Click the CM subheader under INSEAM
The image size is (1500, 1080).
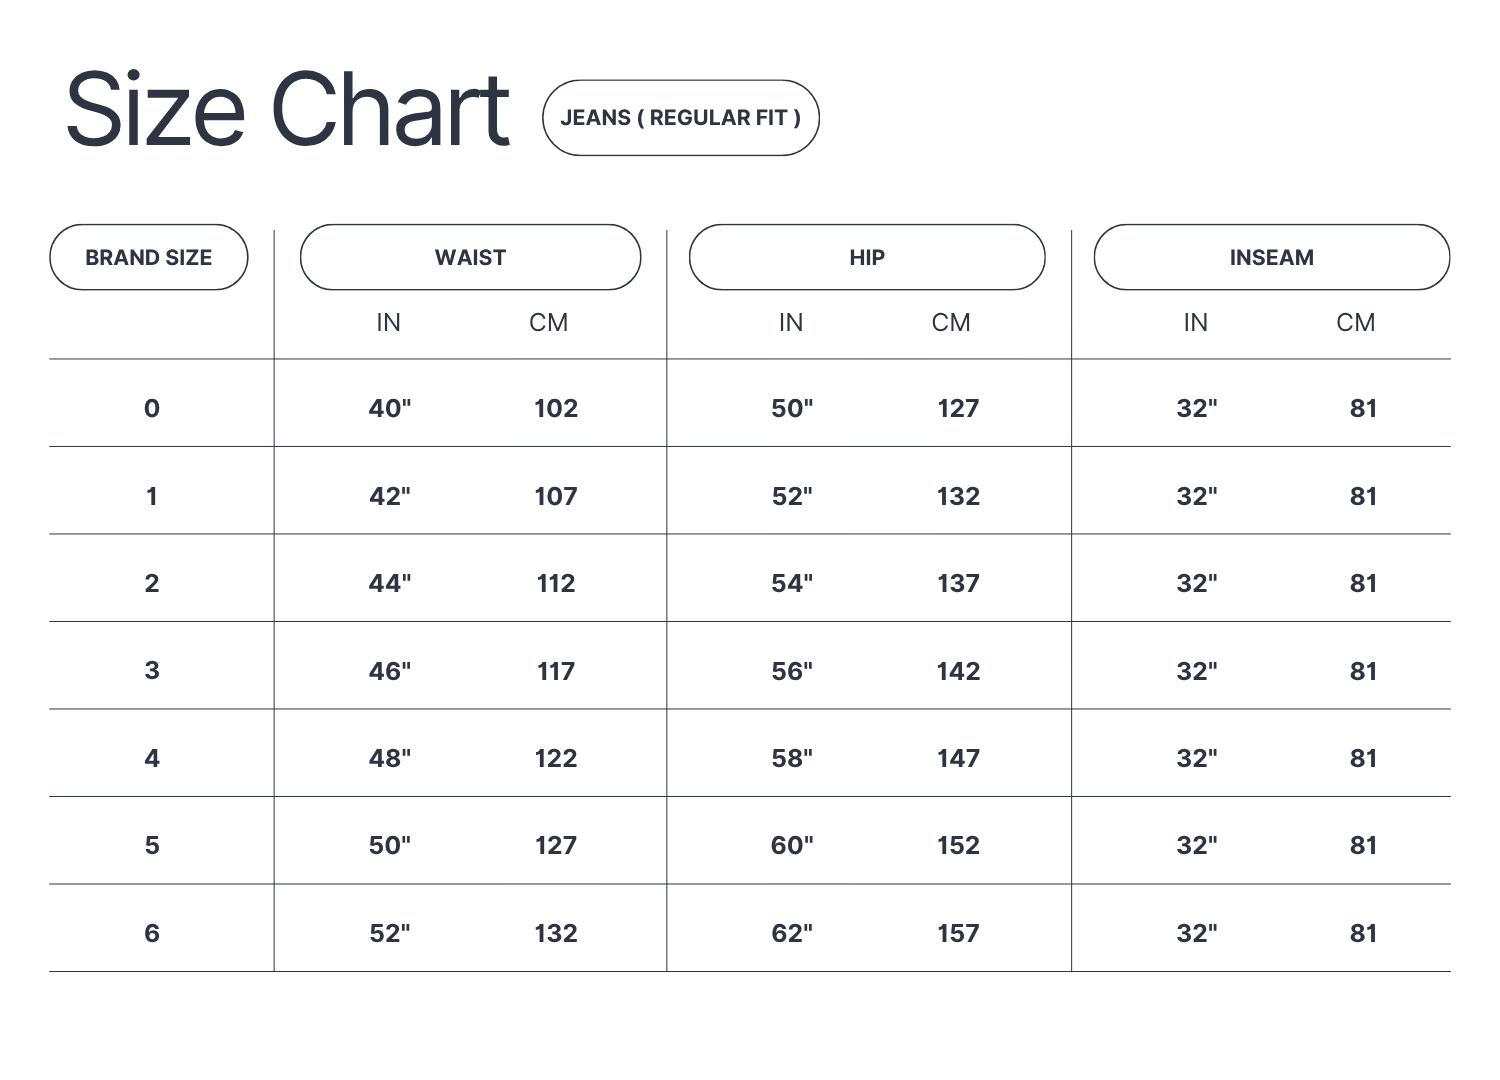(1355, 323)
